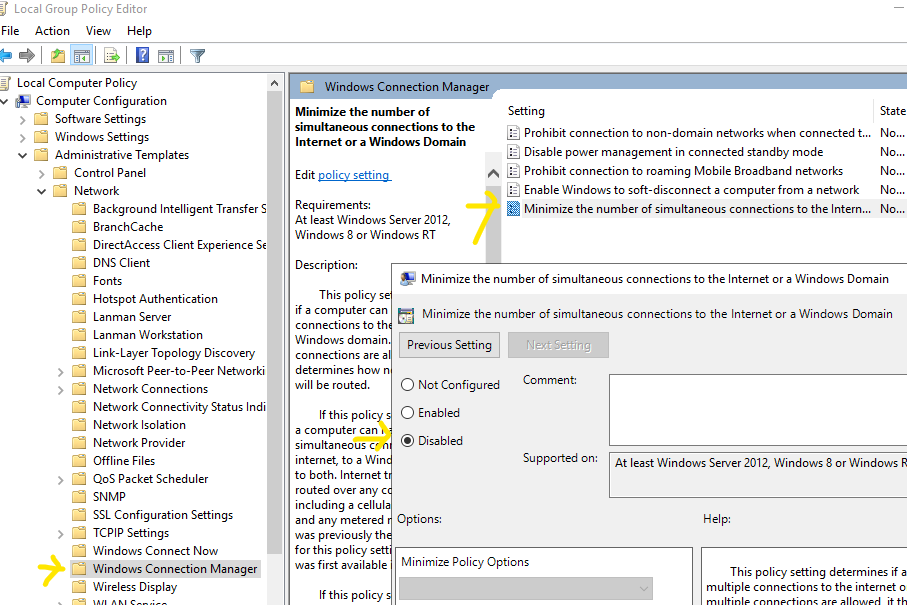Expand the Control Panel node

(42, 174)
